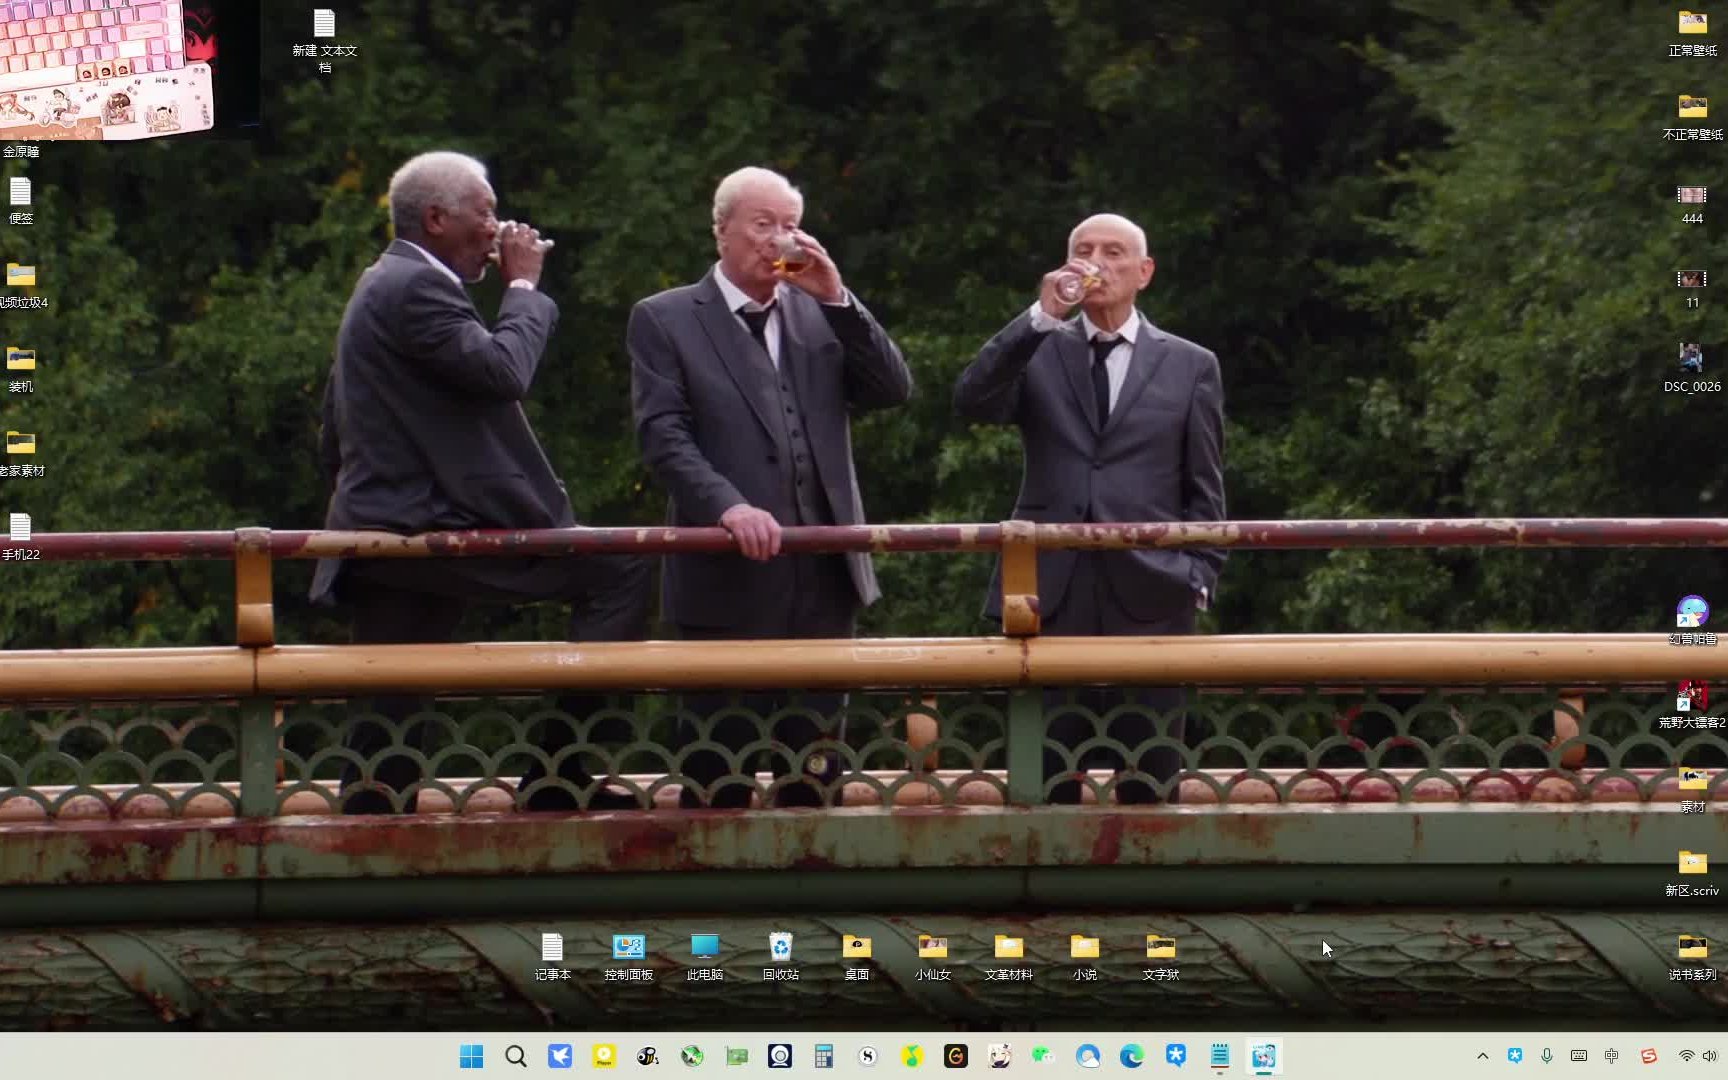Open the blue star chat app in taskbar

pyautogui.click(x=1175, y=1056)
